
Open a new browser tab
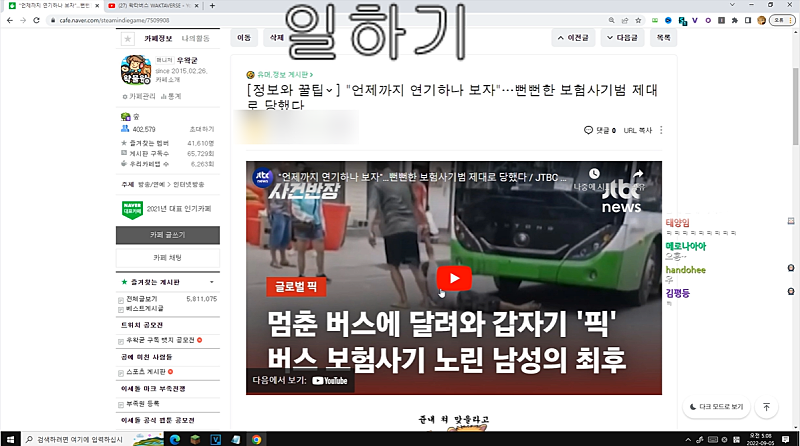[x=212, y=6]
